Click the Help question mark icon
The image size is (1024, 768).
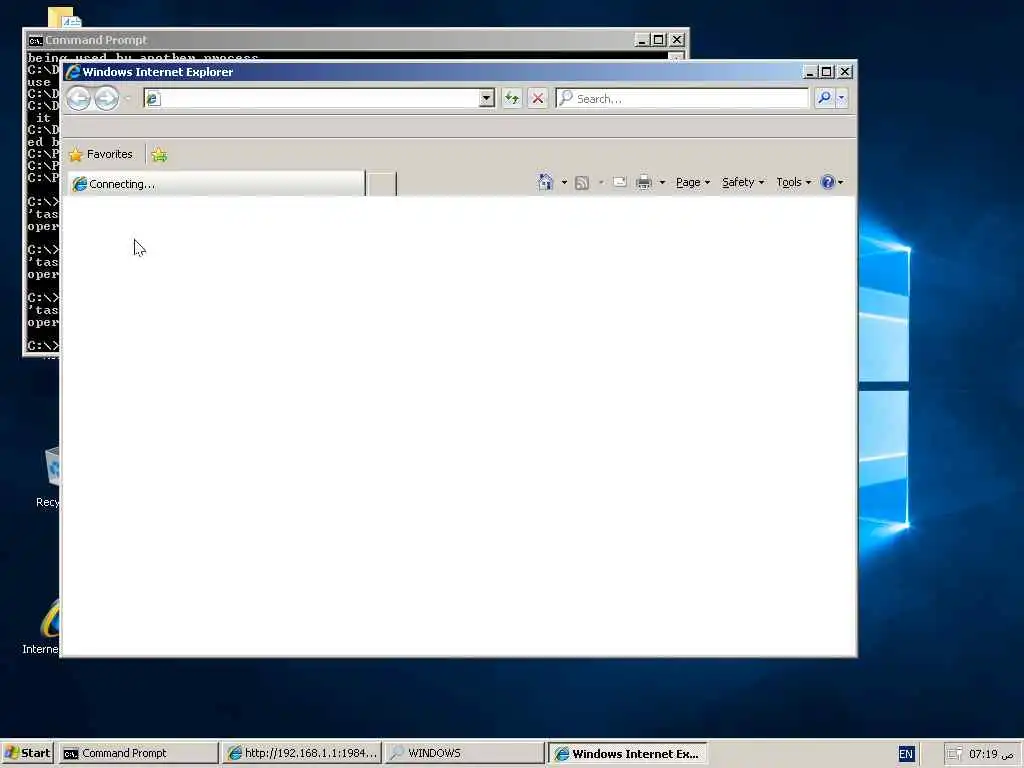pos(828,182)
